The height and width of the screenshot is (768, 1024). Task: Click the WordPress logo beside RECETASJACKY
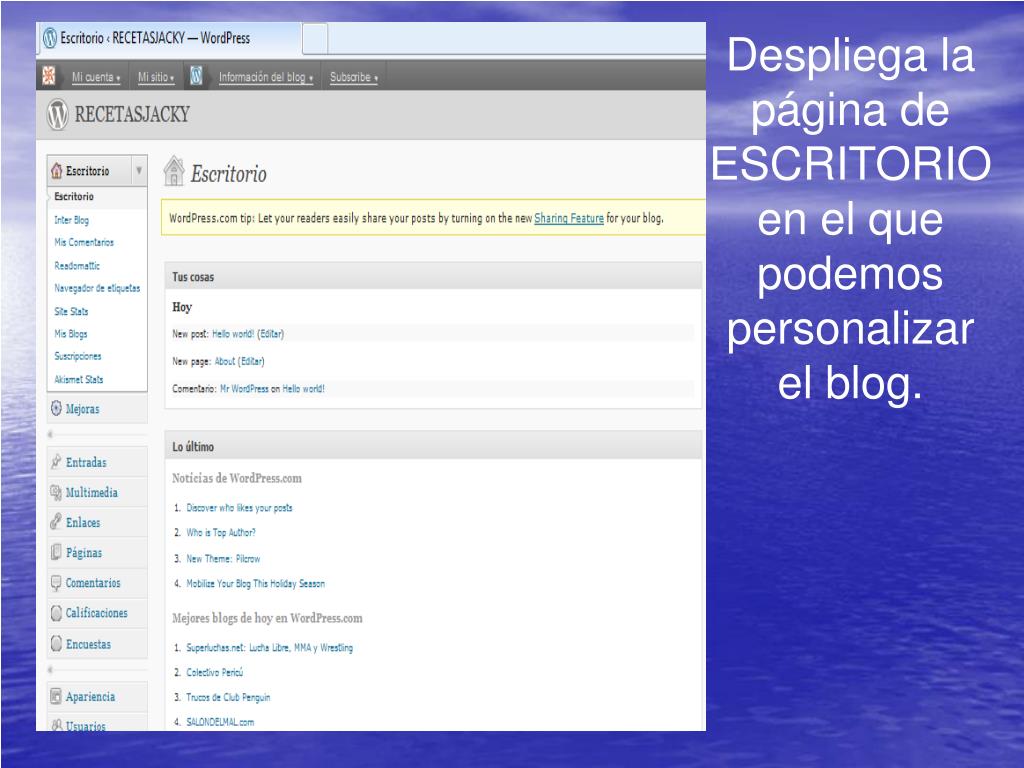[57, 114]
